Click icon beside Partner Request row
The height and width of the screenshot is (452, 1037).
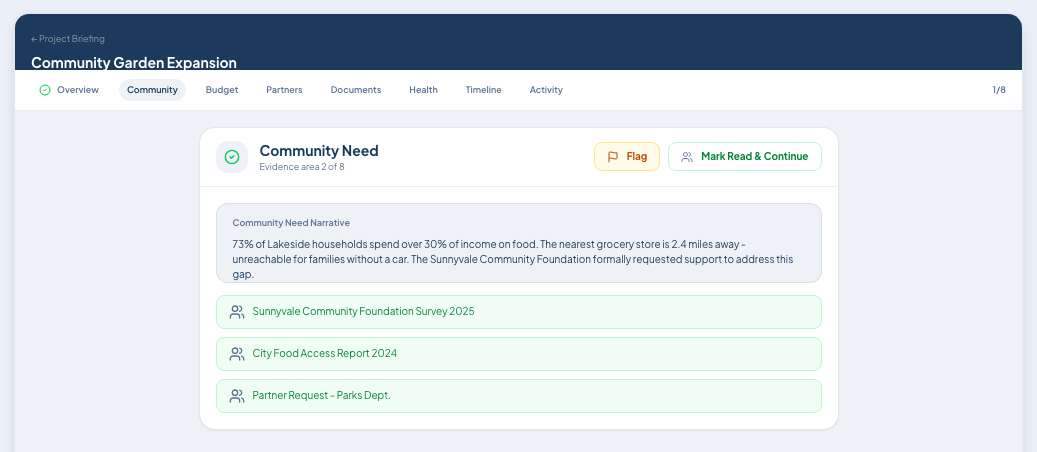(237, 396)
